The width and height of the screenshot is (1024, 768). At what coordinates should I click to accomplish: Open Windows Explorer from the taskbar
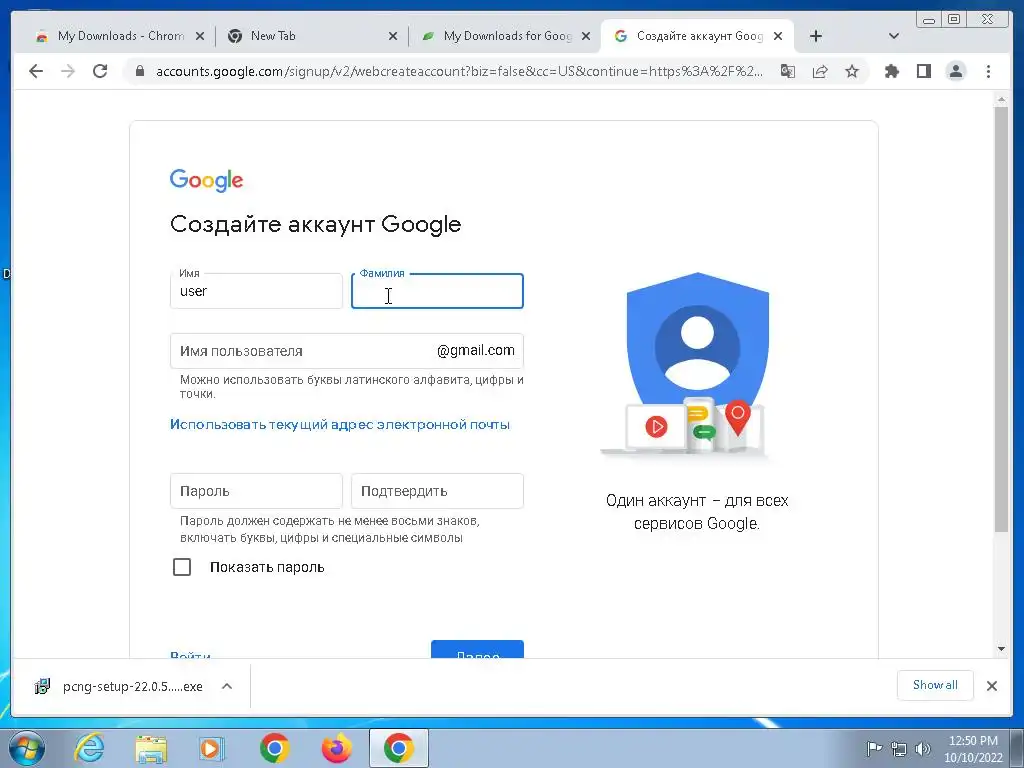tap(151, 748)
